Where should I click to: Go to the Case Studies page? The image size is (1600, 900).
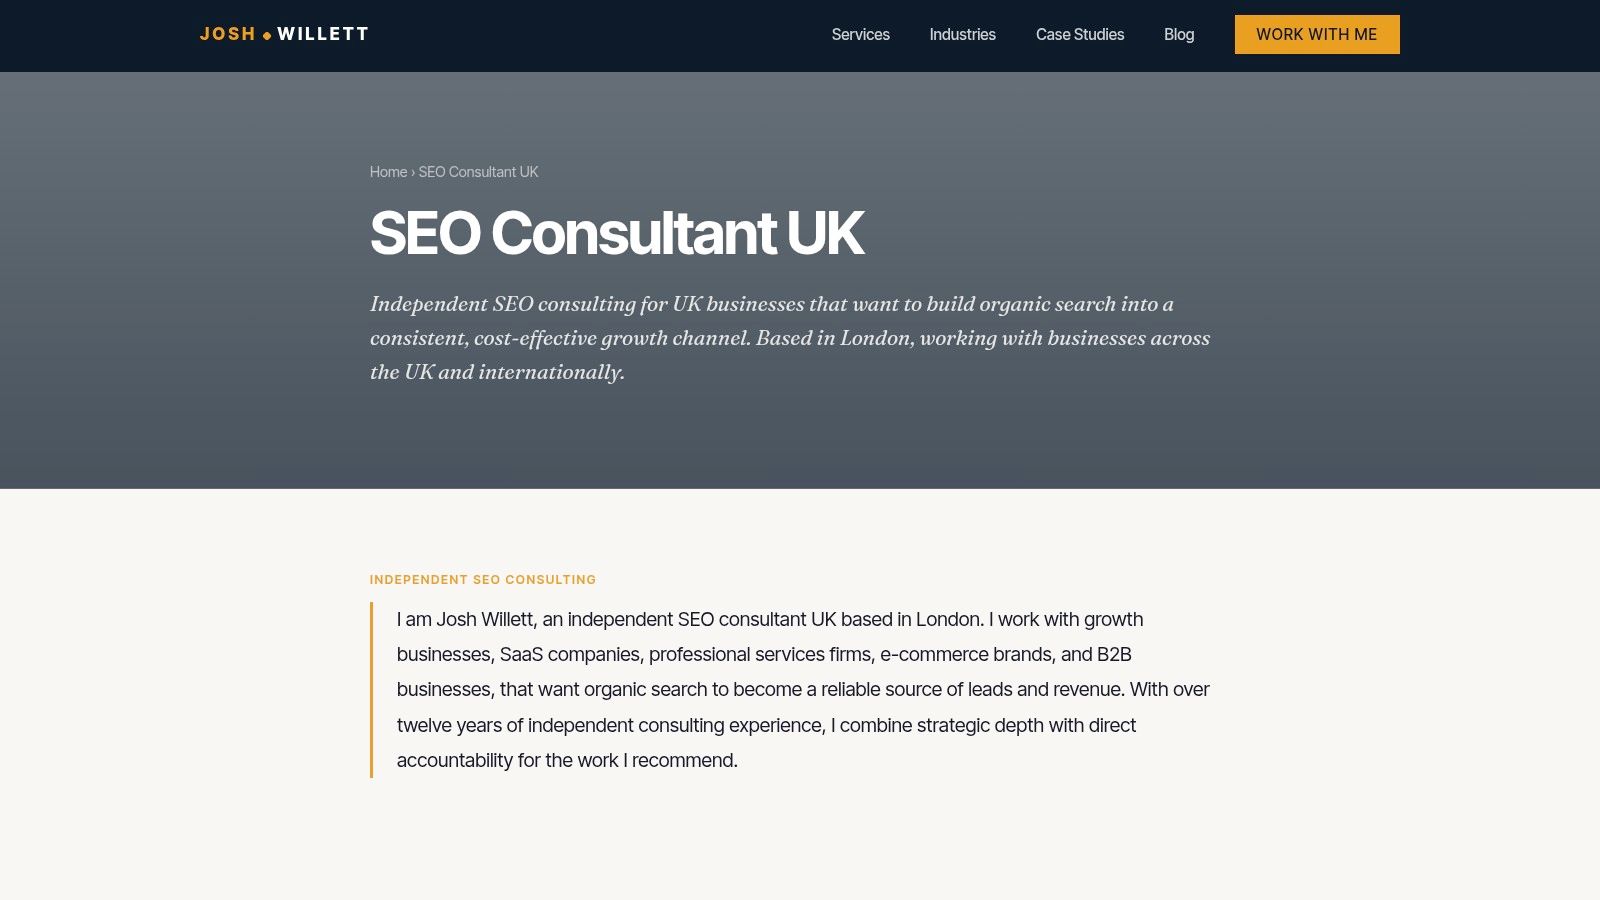[1080, 34]
